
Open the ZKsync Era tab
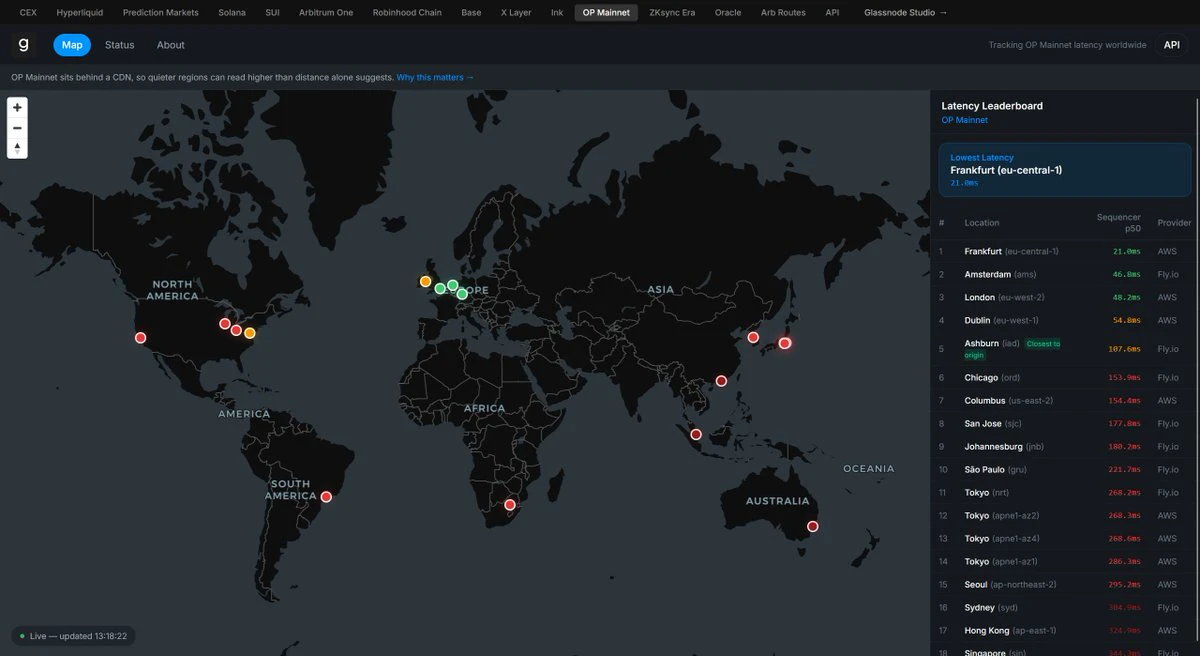pos(672,13)
